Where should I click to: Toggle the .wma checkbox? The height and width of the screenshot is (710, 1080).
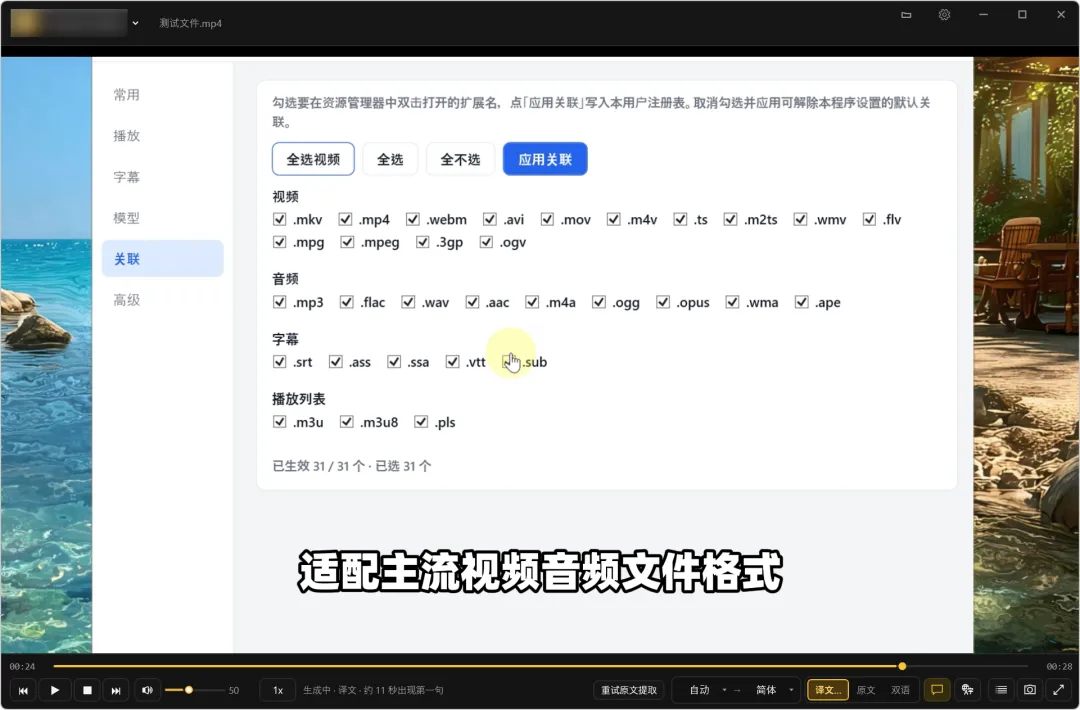(x=732, y=302)
